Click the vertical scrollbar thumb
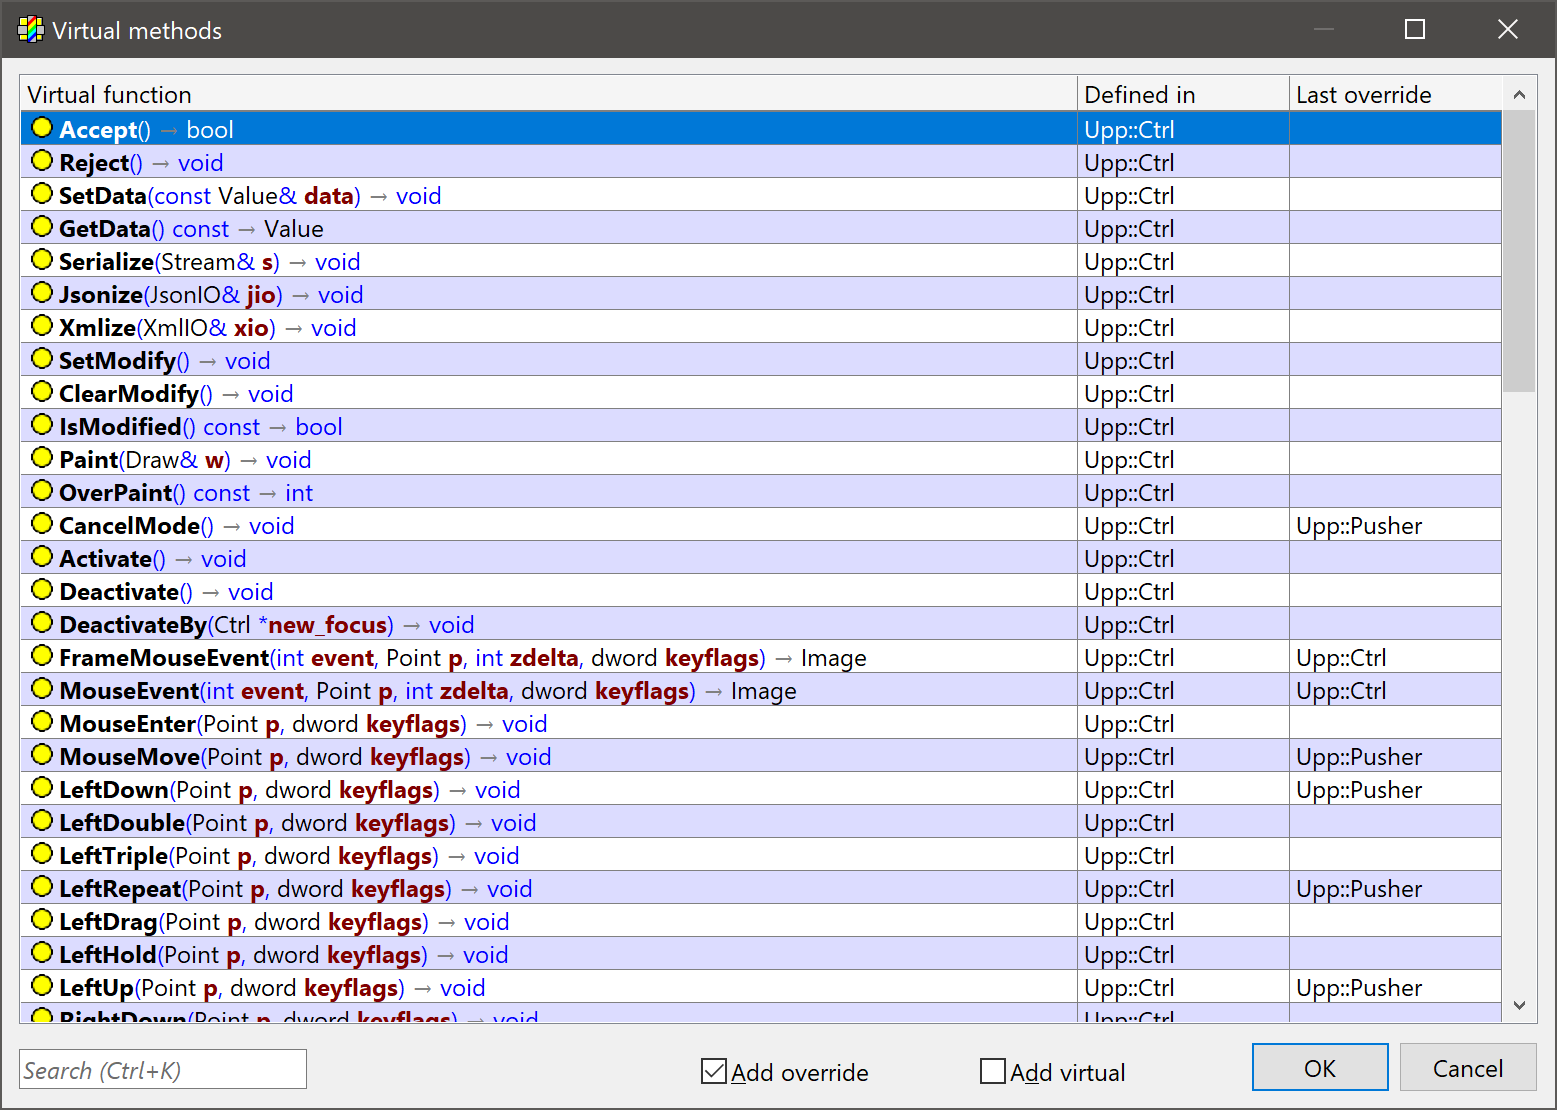Image resolution: width=1557 pixels, height=1110 pixels. [x=1519, y=250]
